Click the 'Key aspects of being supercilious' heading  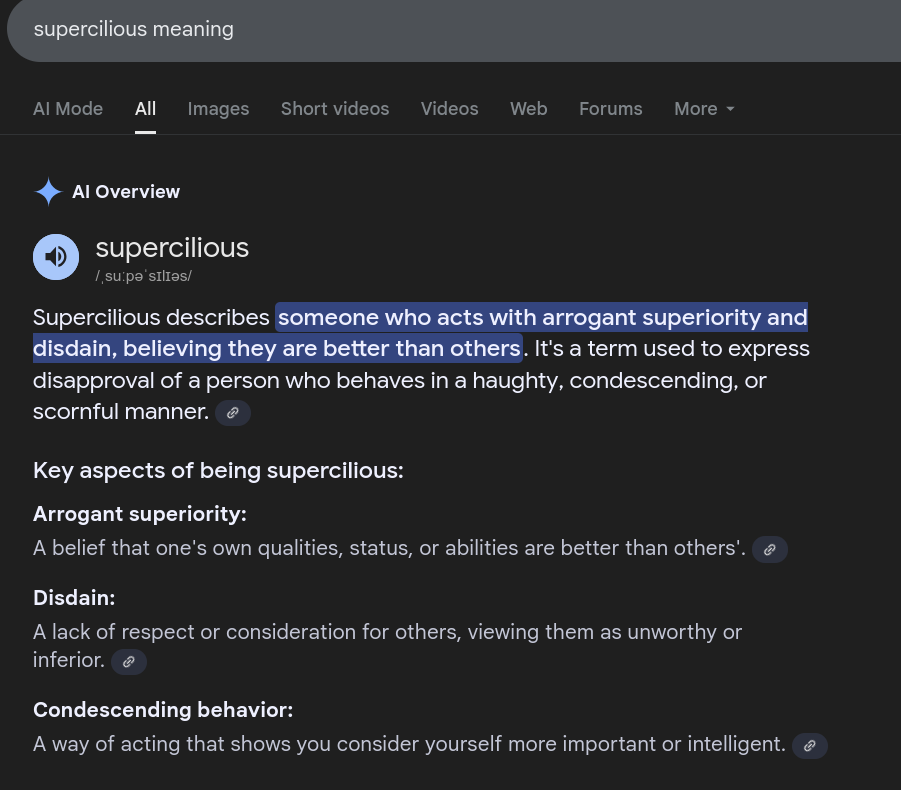tap(218, 471)
